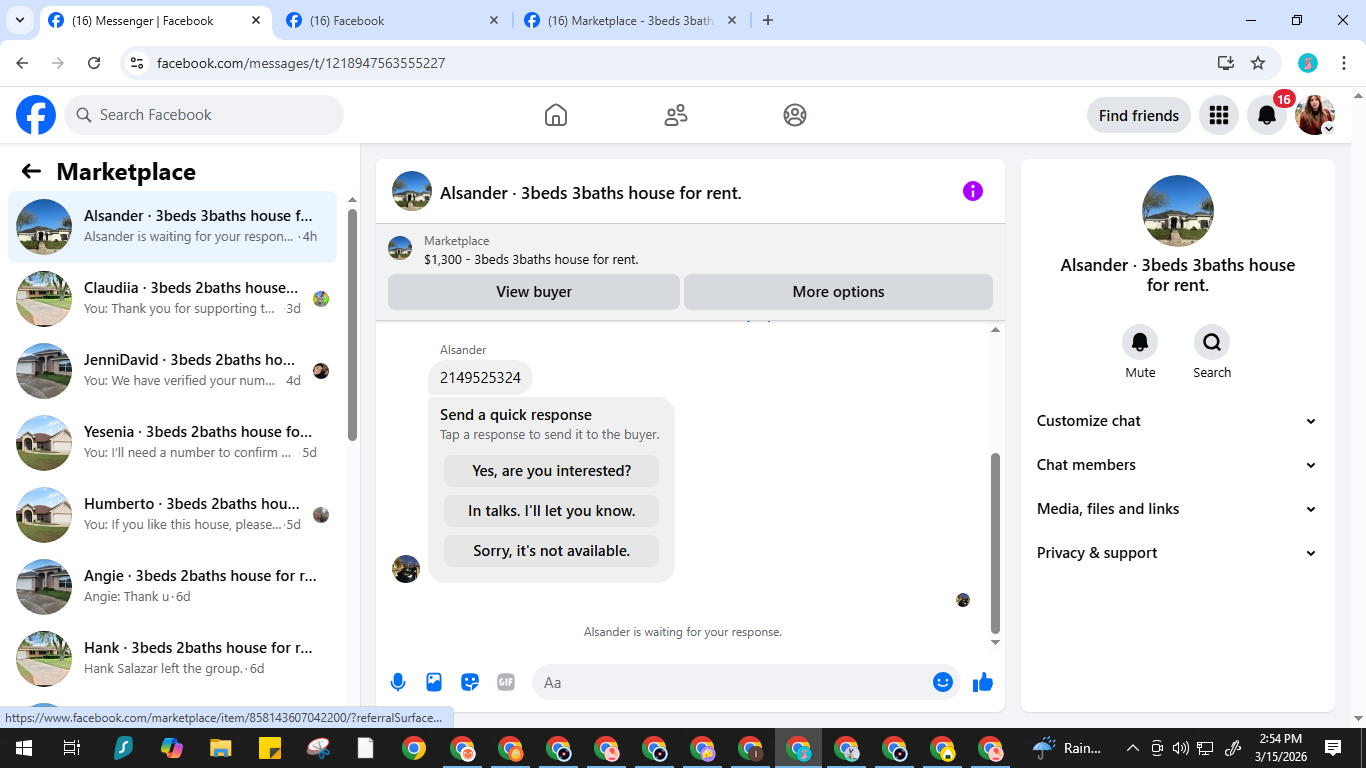1366x768 pixels.
Task: Open the Groups icon in top navigation
Action: pyautogui.click(x=795, y=115)
